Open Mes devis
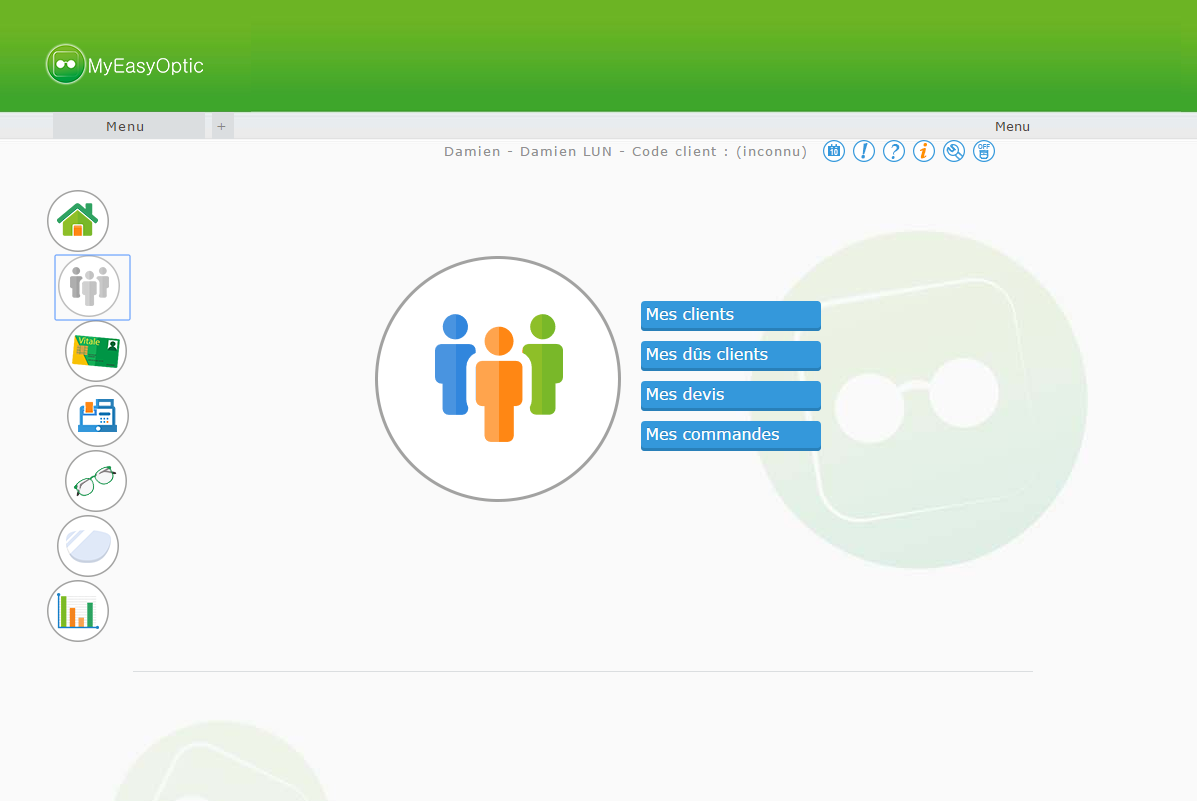Viewport: 1197px width, 801px height. pos(731,396)
